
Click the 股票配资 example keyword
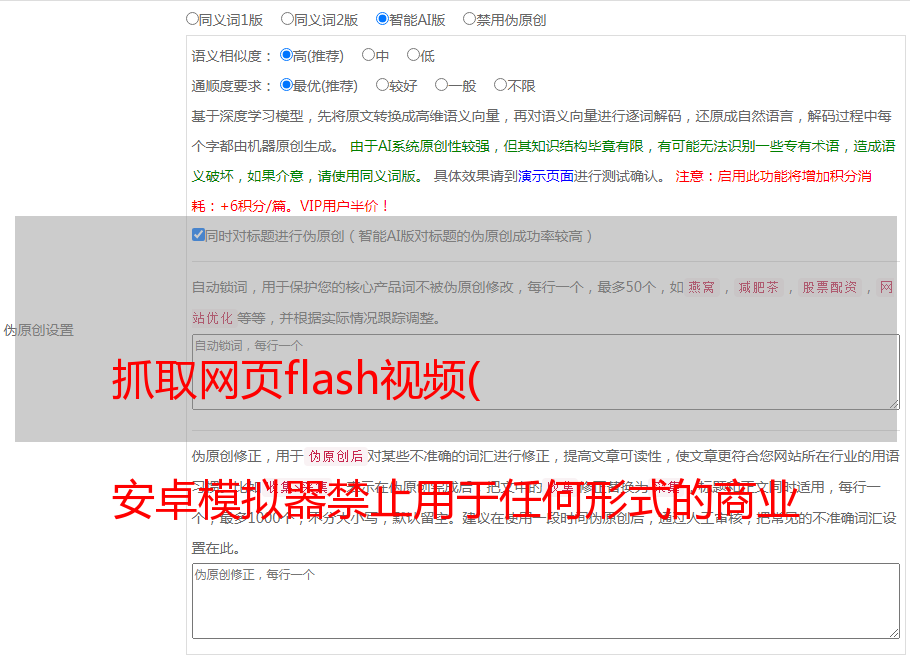(x=830, y=287)
